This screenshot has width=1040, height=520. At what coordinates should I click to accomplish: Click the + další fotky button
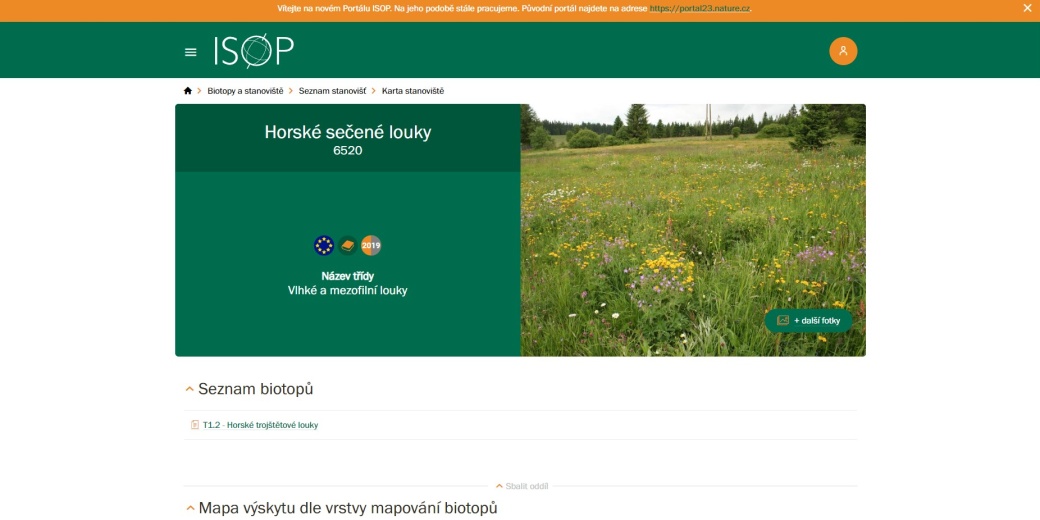pyautogui.click(x=808, y=321)
